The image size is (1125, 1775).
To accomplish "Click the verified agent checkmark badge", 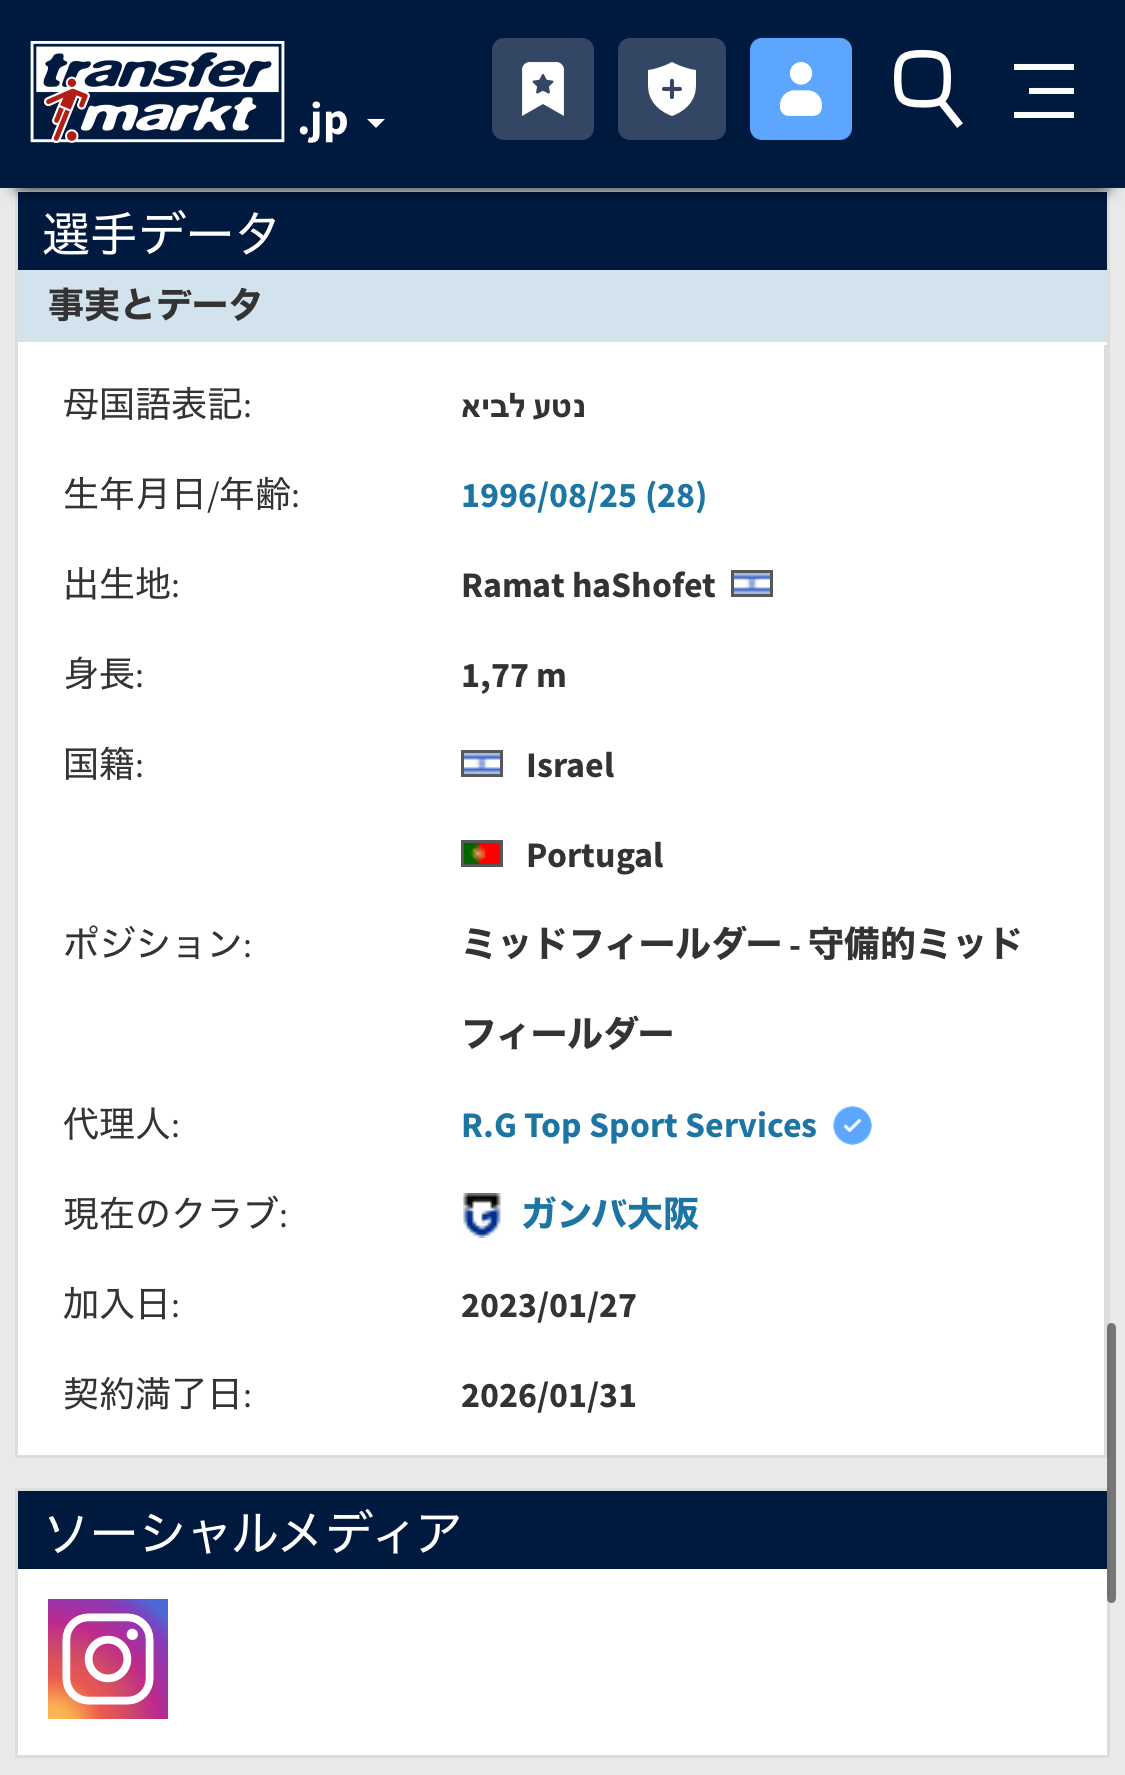I will [x=852, y=1126].
